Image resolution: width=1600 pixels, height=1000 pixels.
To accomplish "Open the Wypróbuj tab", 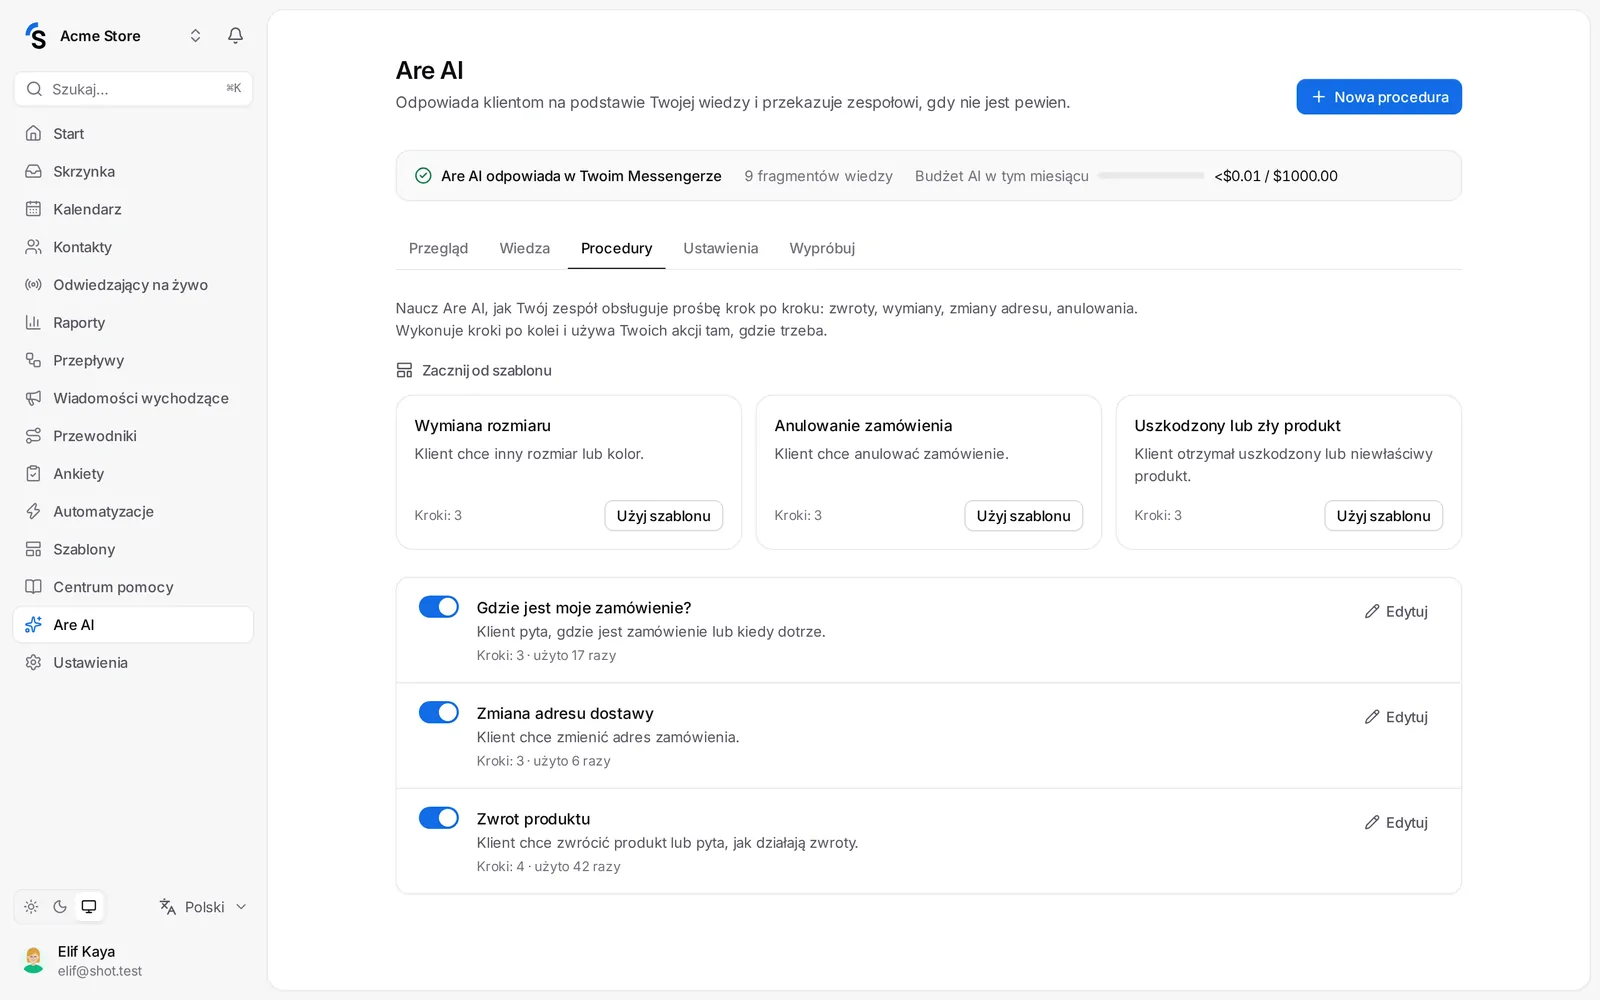I will point(822,248).
